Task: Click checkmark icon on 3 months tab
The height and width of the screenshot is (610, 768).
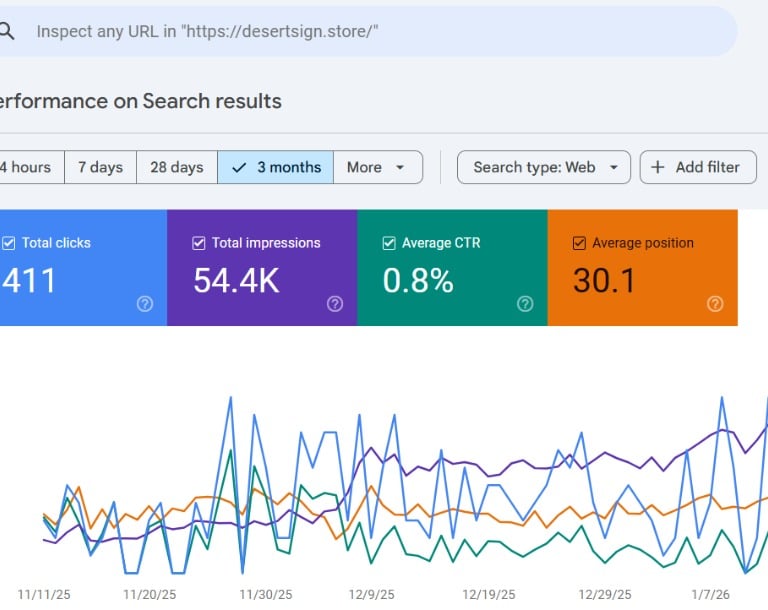Action: tap(238, 167)
